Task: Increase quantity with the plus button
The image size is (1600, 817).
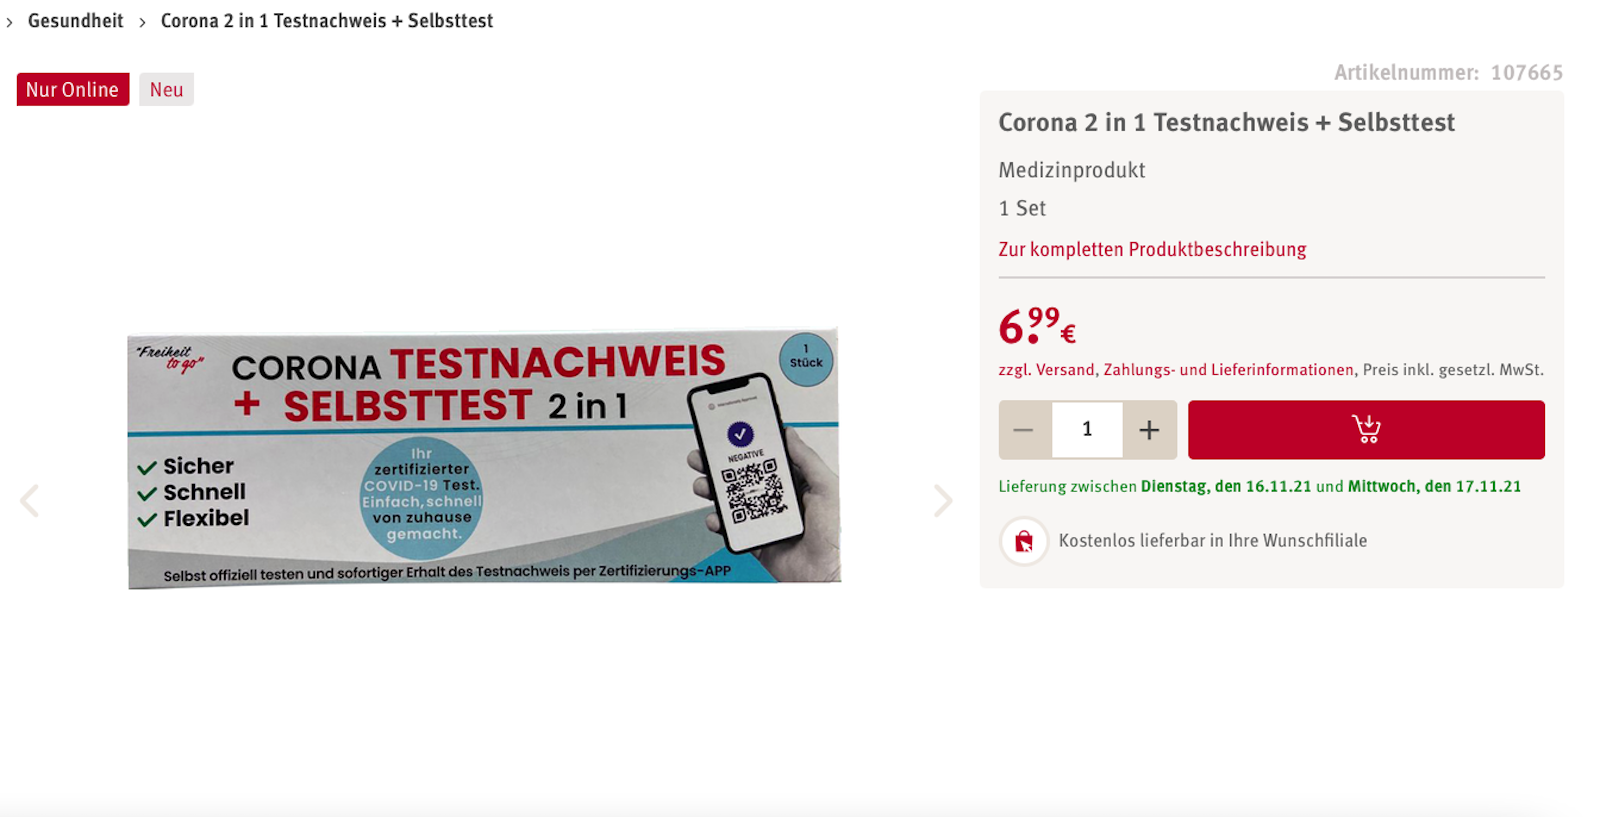Action: pos(1149,430)
